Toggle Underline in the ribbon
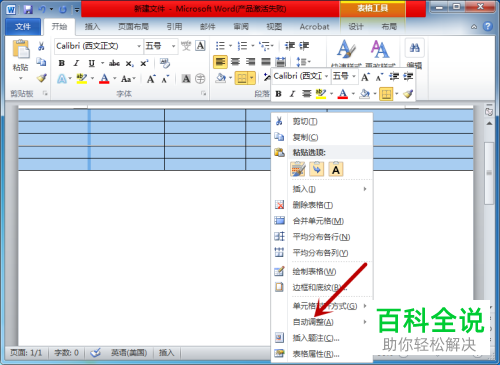The width and height of the screenshot is (500, 365). tap(91, 63)
